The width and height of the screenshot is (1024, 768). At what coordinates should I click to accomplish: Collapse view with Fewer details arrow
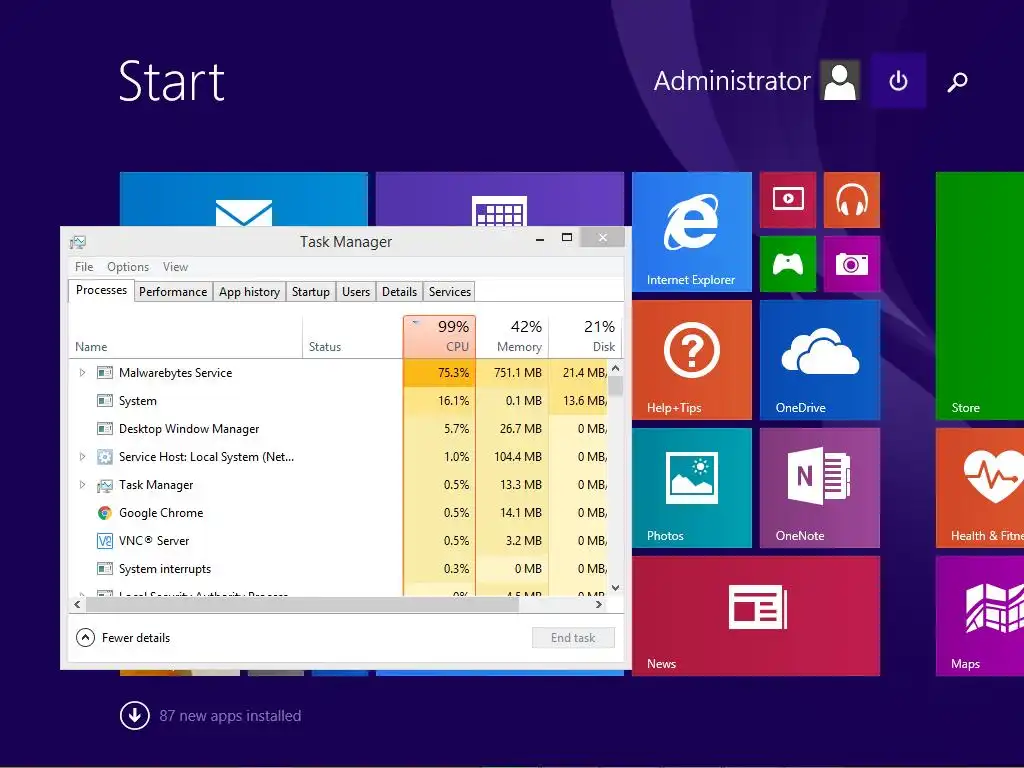[86, 637]
